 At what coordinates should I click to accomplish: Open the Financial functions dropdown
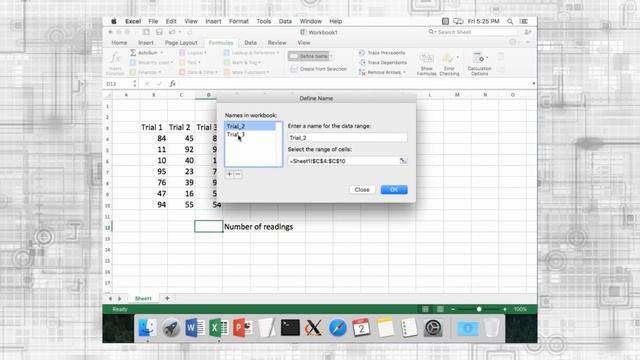tap(145, 72)
